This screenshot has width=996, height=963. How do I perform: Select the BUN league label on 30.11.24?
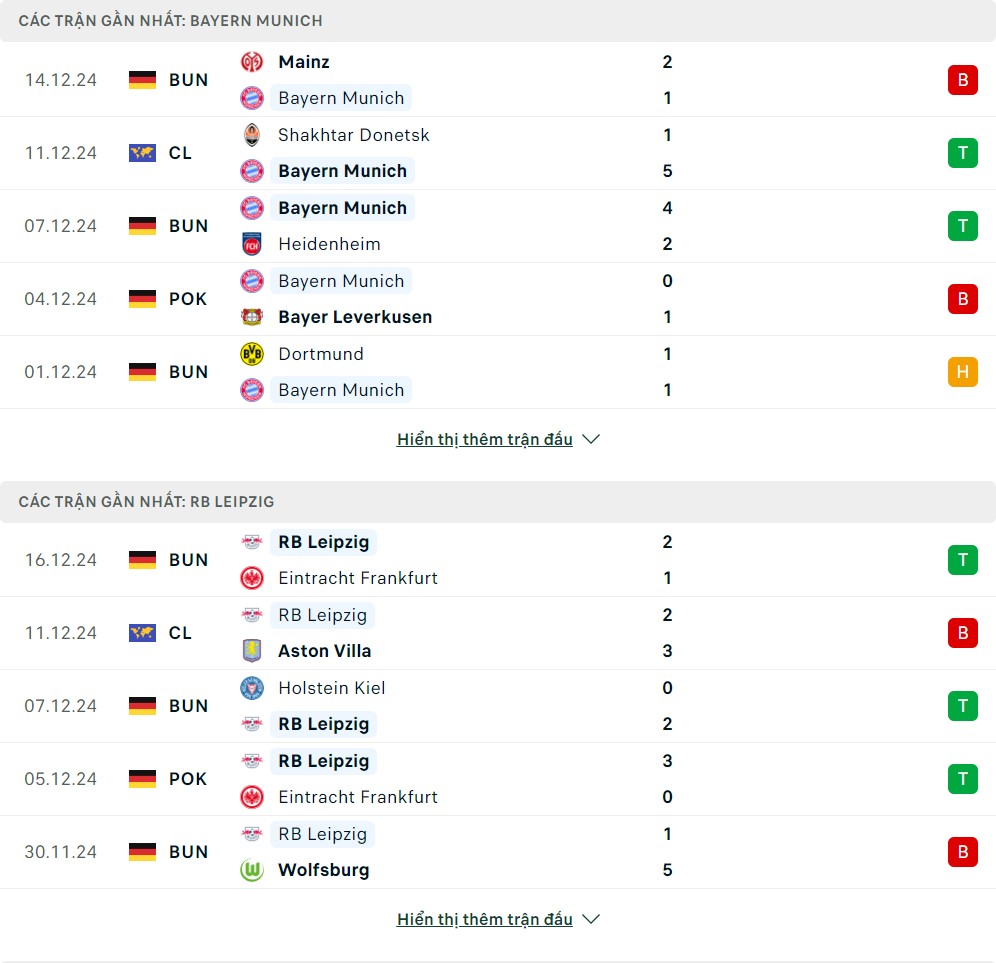[188, 852]
